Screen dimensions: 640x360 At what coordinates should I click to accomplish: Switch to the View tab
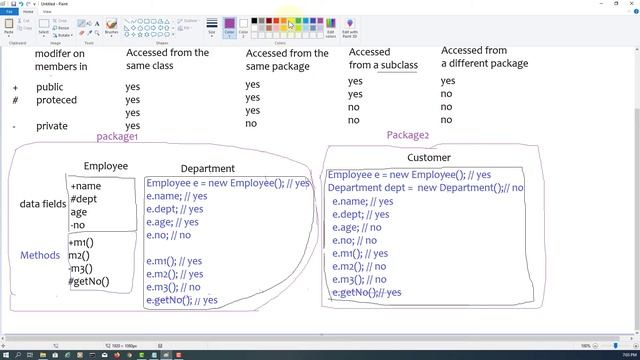coord(47,11)
